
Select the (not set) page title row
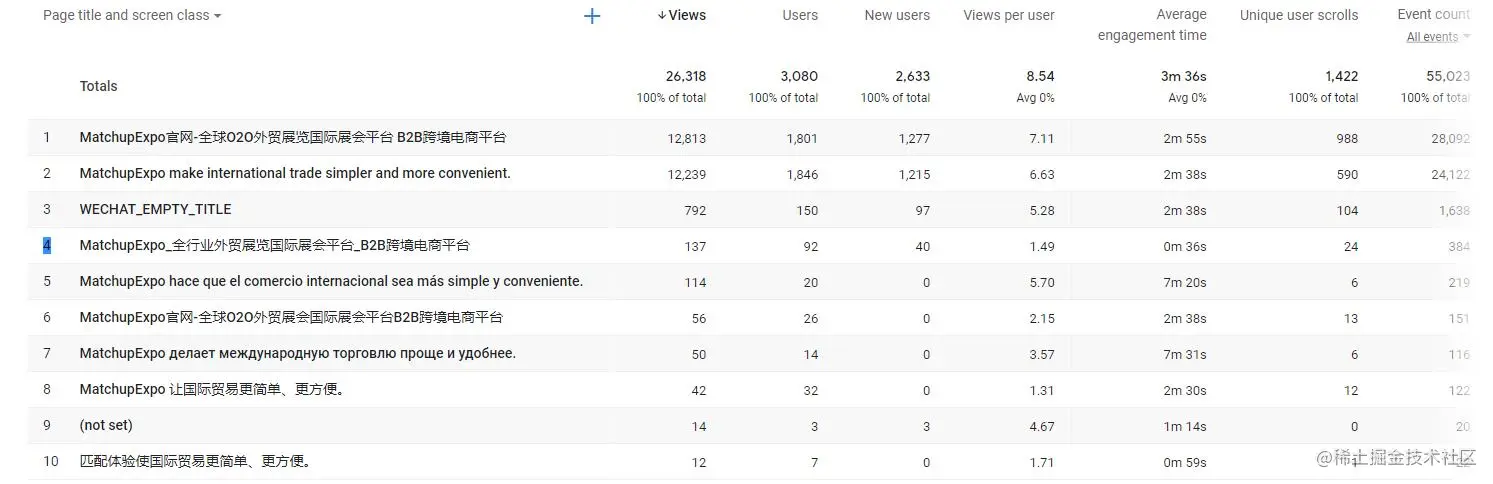click(x=106, y=426)
